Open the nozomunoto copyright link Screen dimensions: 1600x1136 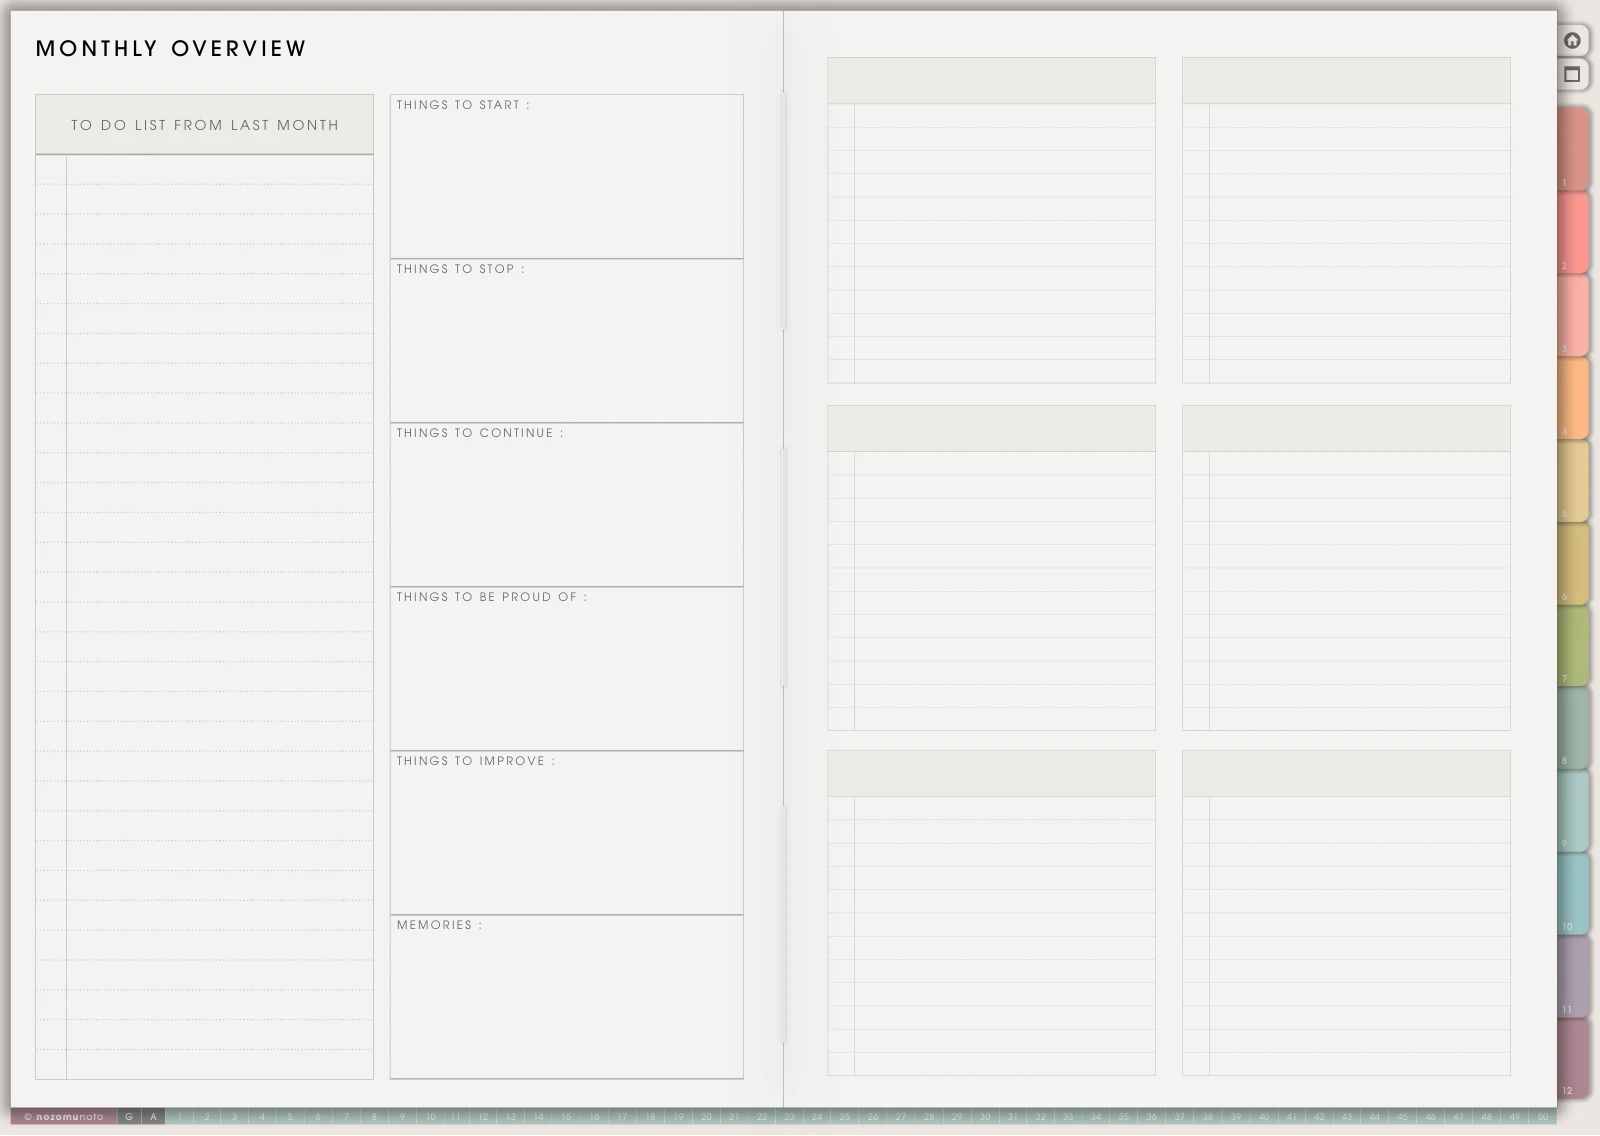click(64, 1117)
